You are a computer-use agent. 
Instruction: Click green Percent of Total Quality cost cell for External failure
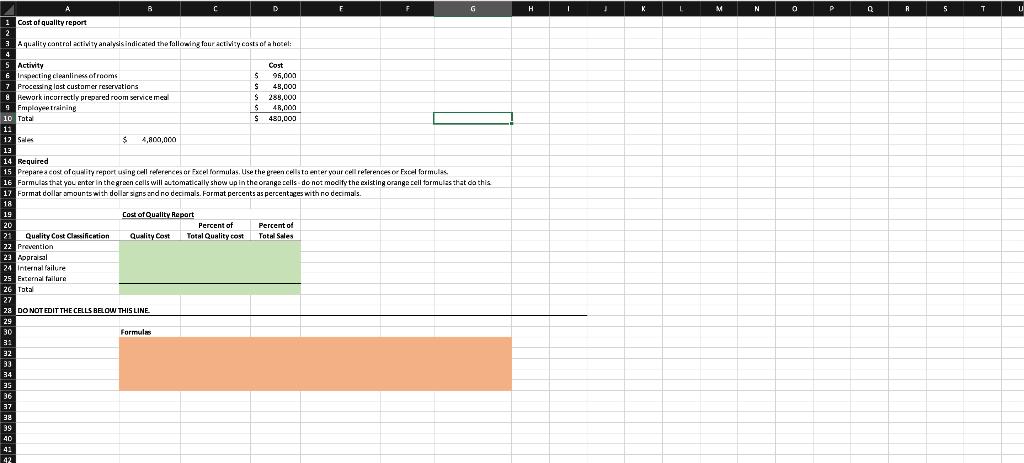click(x=215, y=278)
